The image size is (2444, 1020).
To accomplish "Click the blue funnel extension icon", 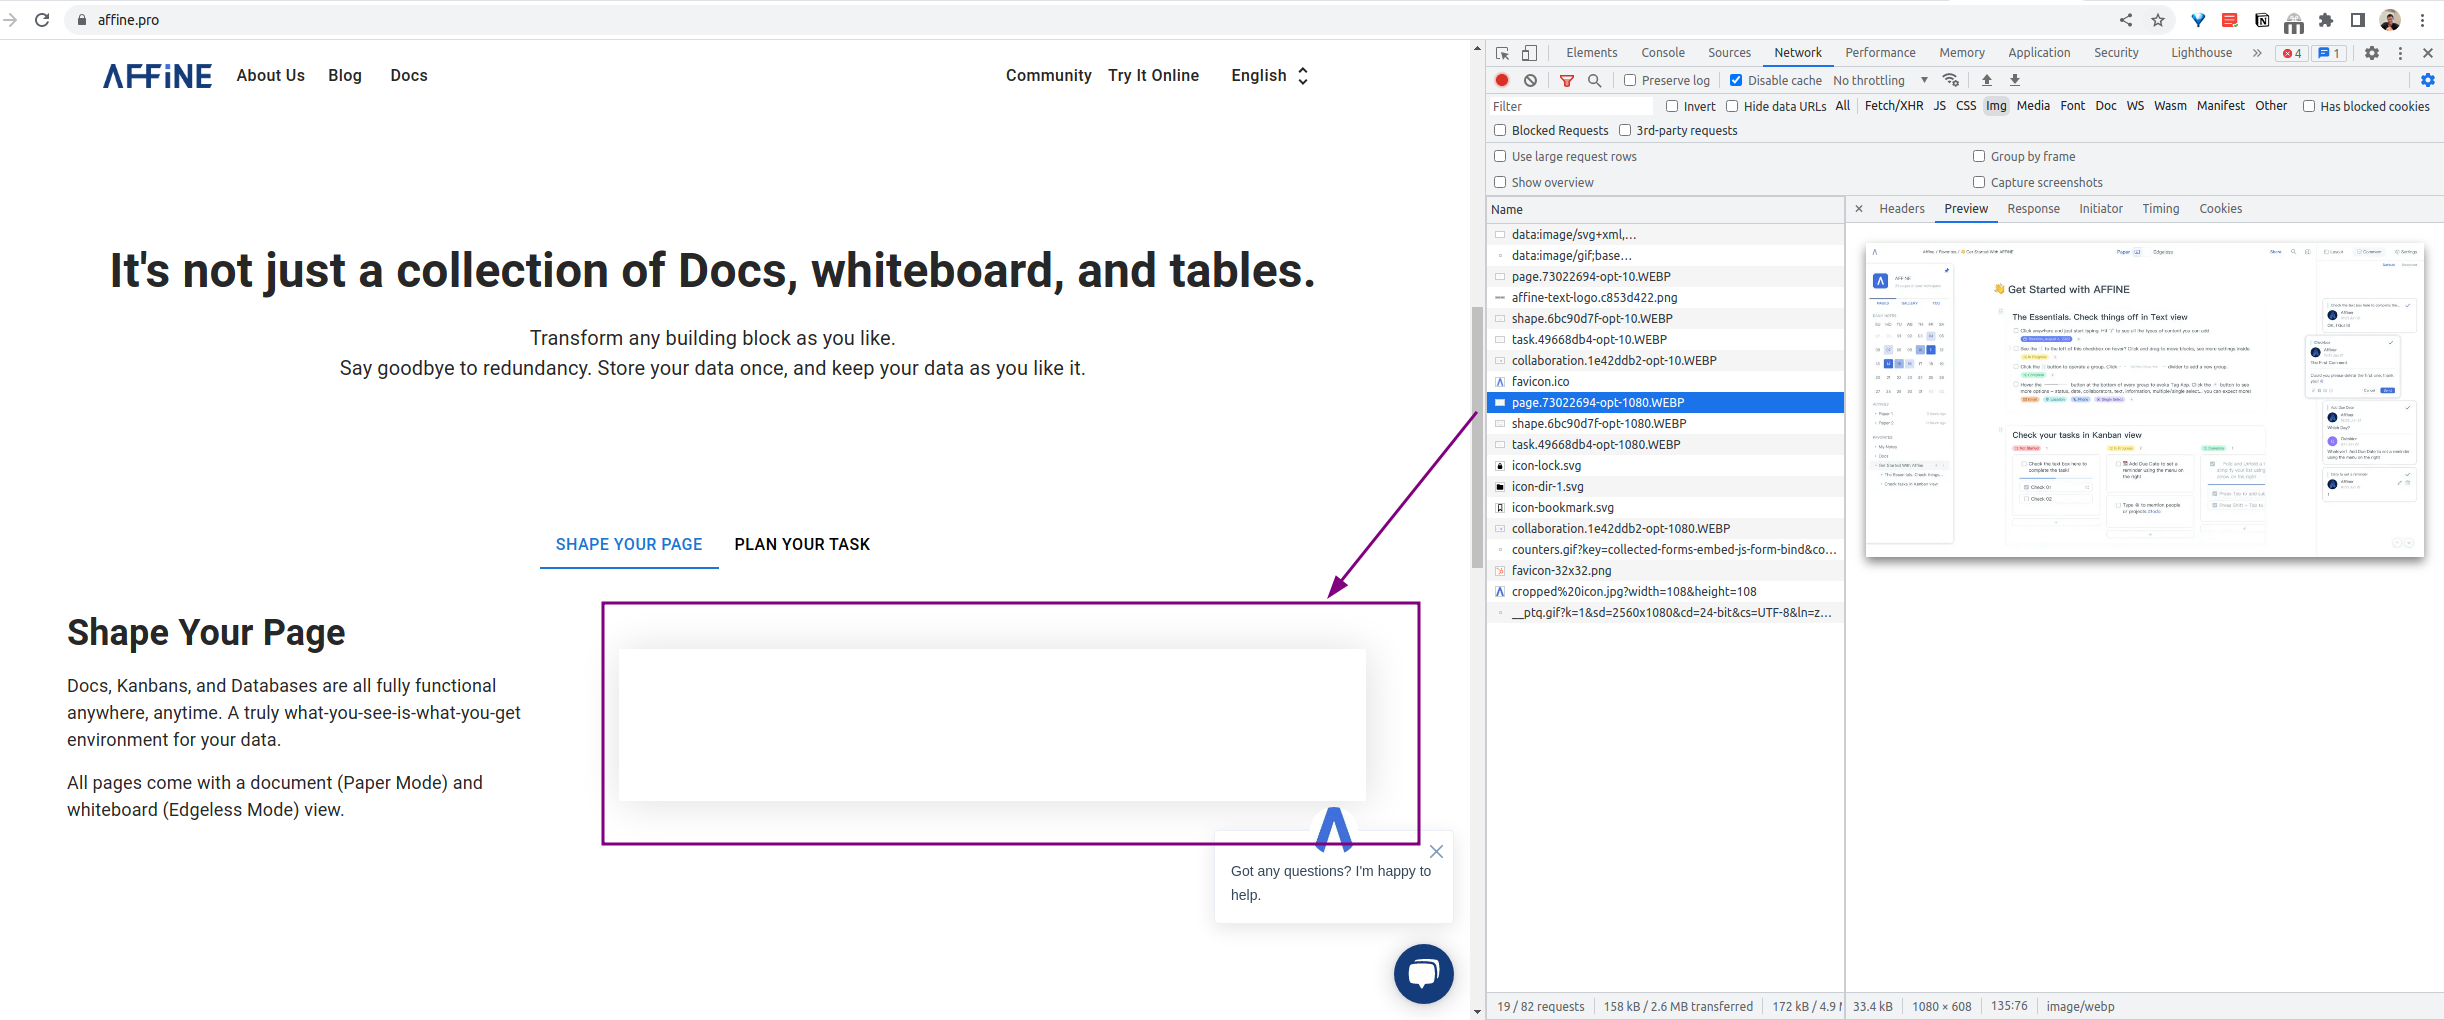I will 2198,20.
